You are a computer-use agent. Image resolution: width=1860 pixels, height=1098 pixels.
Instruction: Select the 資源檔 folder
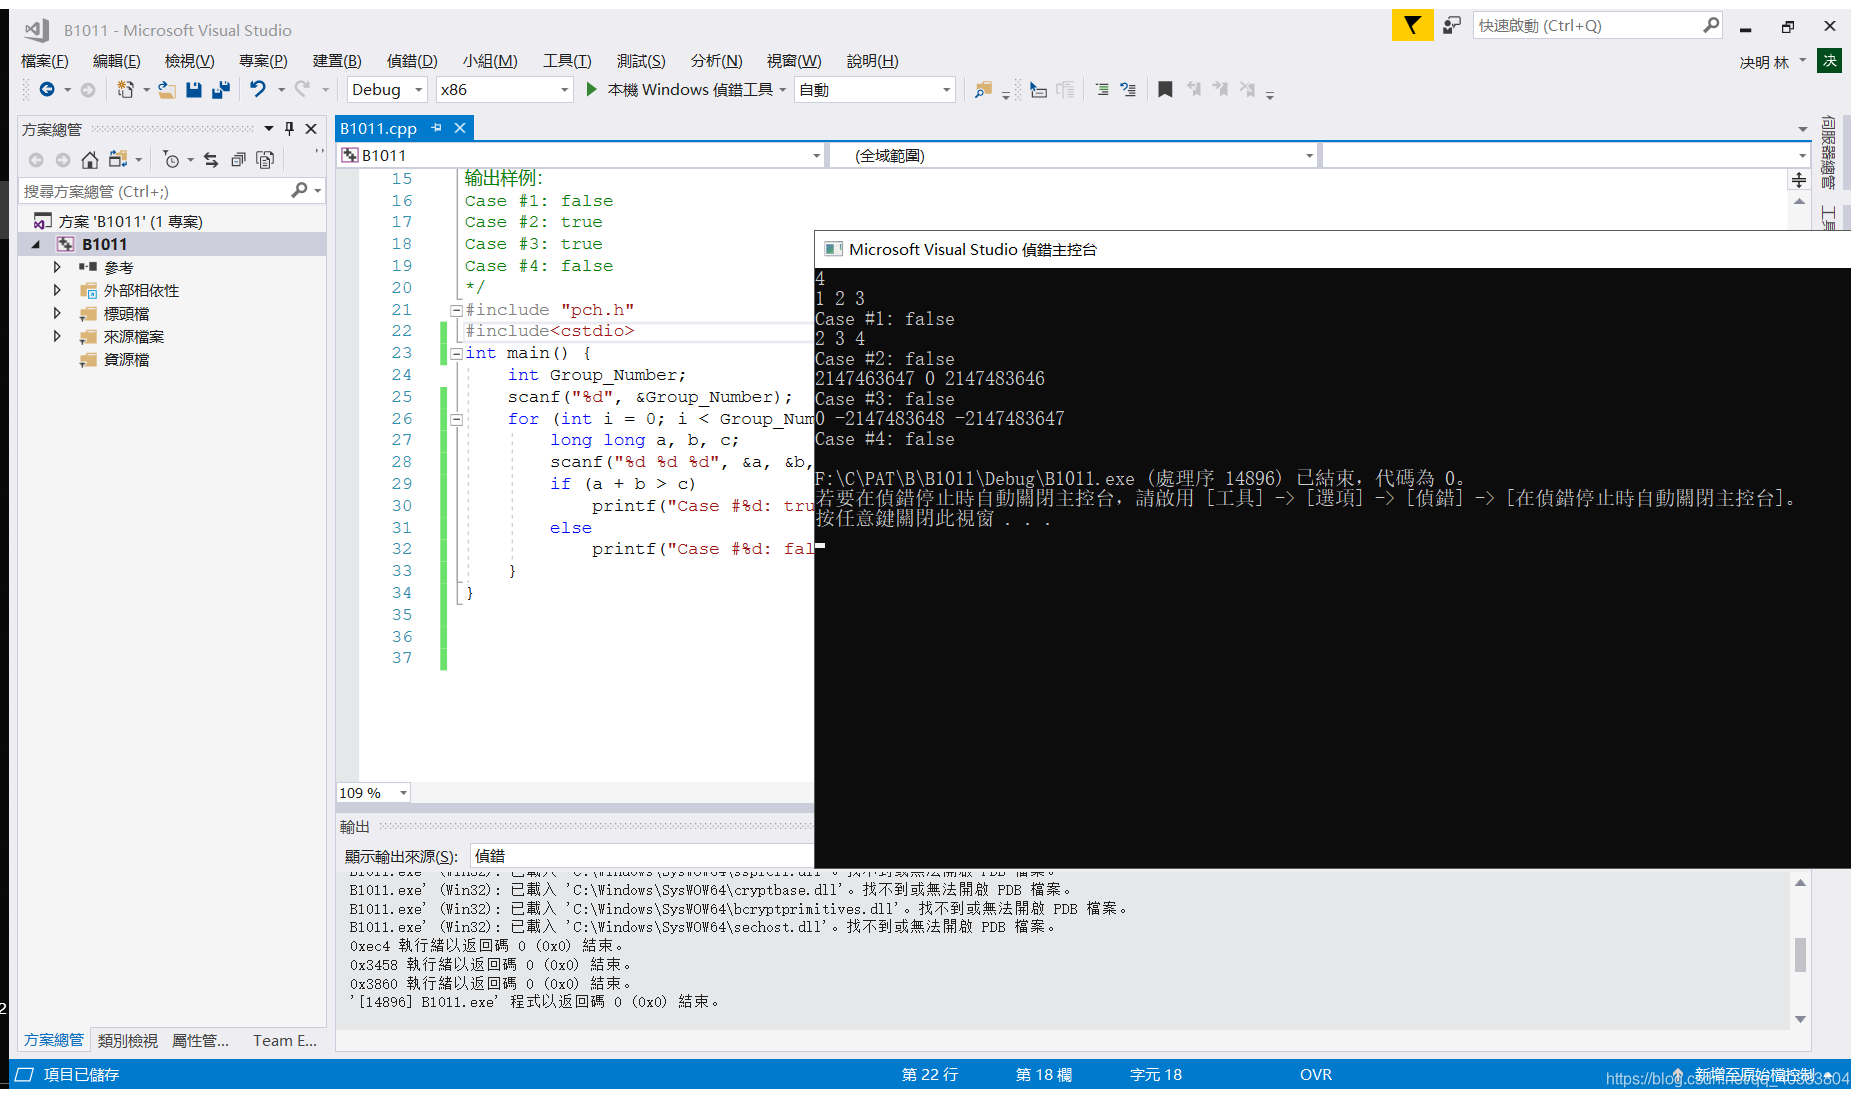pos(127,360)
